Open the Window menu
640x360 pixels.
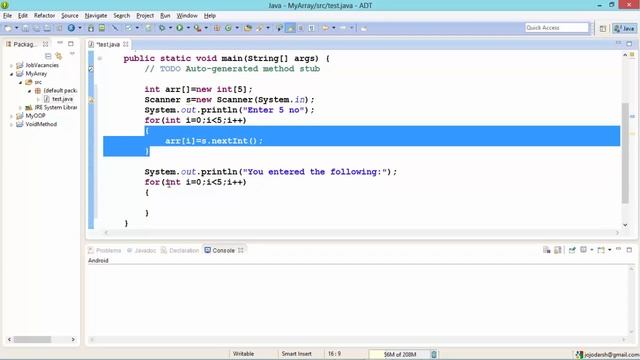(187, 16)
